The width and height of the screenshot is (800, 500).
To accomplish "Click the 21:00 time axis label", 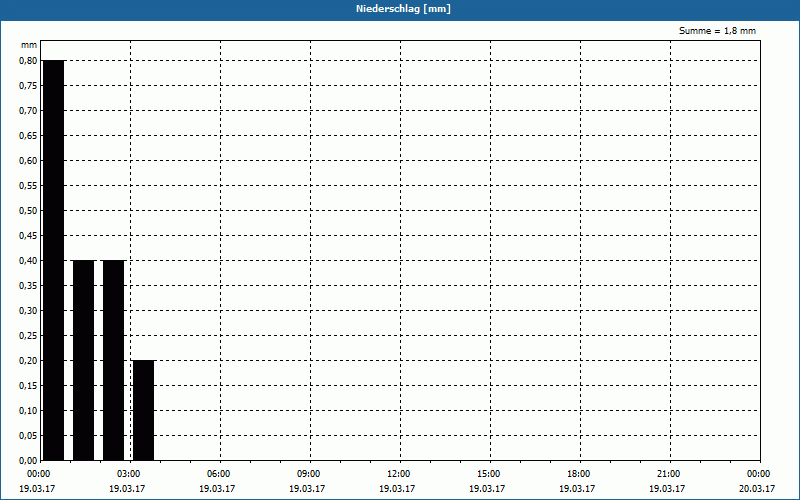I will coord(668,474).
